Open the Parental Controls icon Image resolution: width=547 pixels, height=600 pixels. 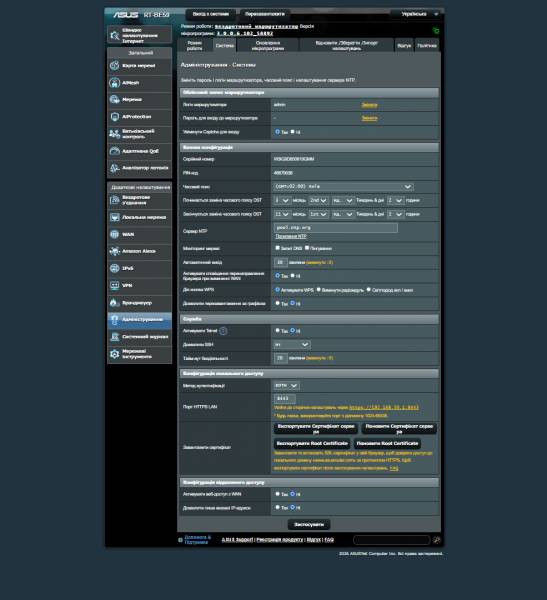114,134
